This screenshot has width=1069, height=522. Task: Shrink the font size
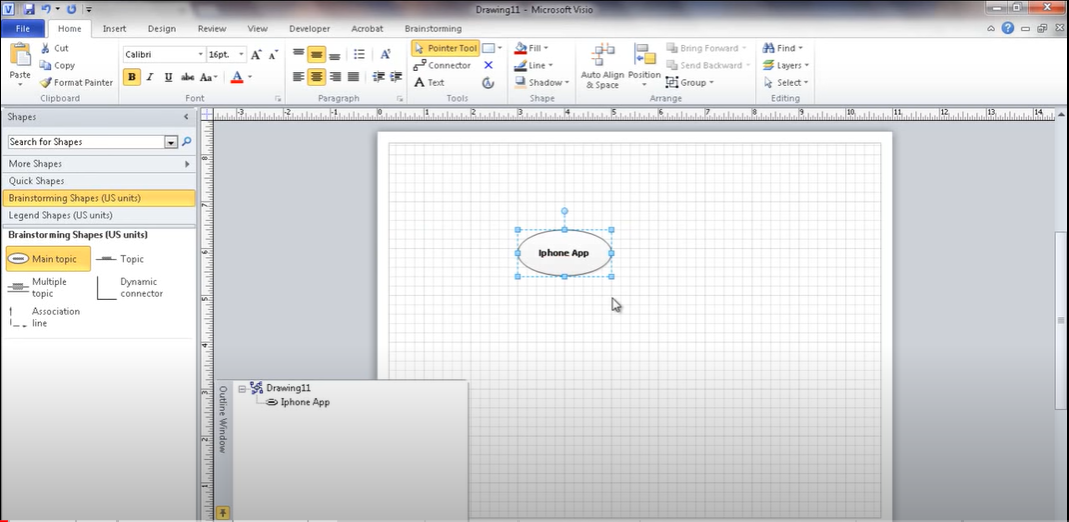pos(273,55)
